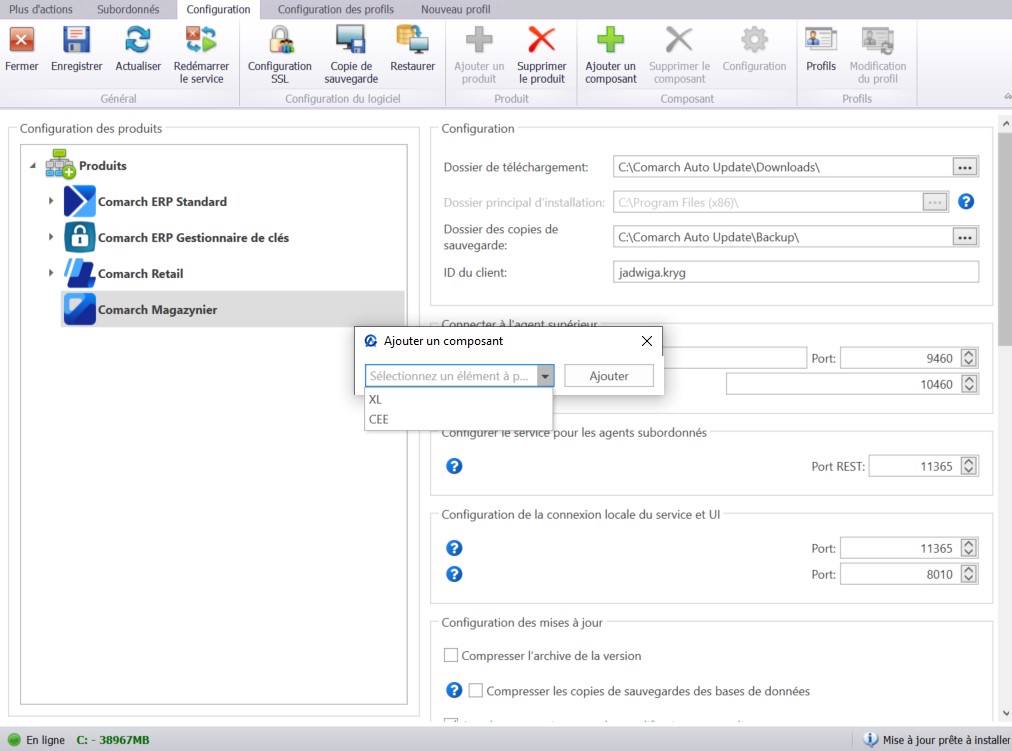Collapse the ribbon with the arrow

1007,96
